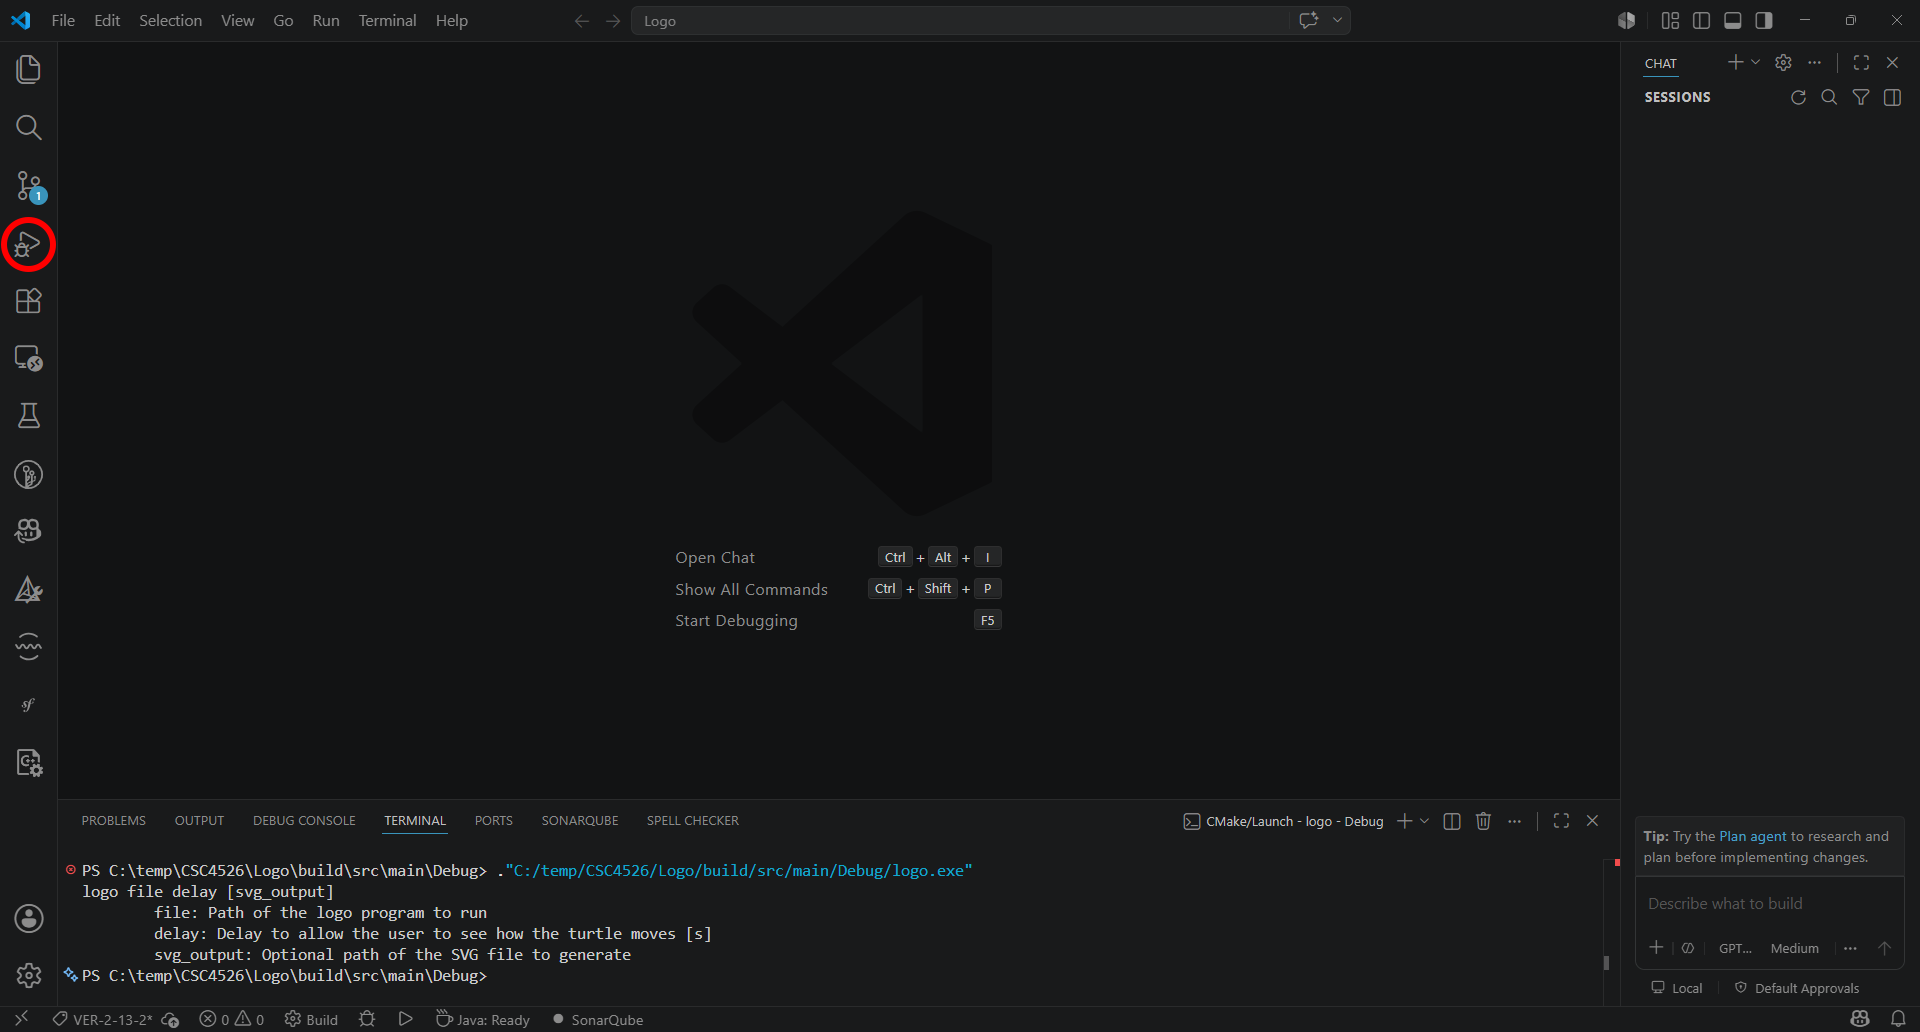Filter the chat sessions
This screenshot has height=1032, width=1920.
coord(1861,97)
